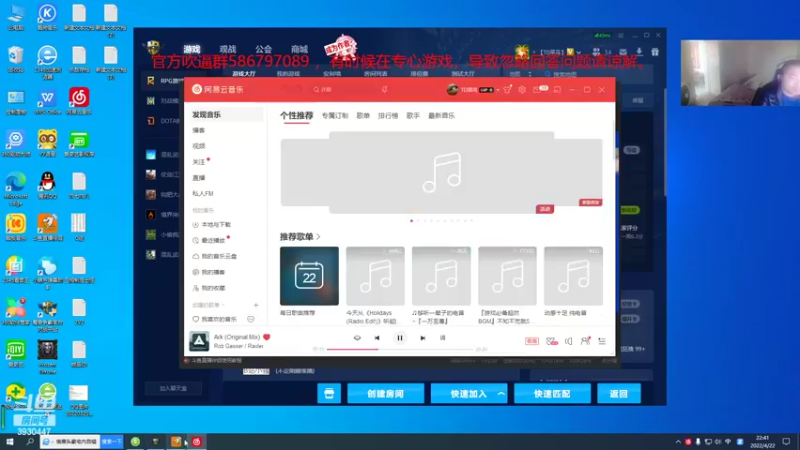The height and width of the screenshot is (450, 800).
Task: Start heartbeat mode beside 我喜欢的音乐
Action: 251,319
